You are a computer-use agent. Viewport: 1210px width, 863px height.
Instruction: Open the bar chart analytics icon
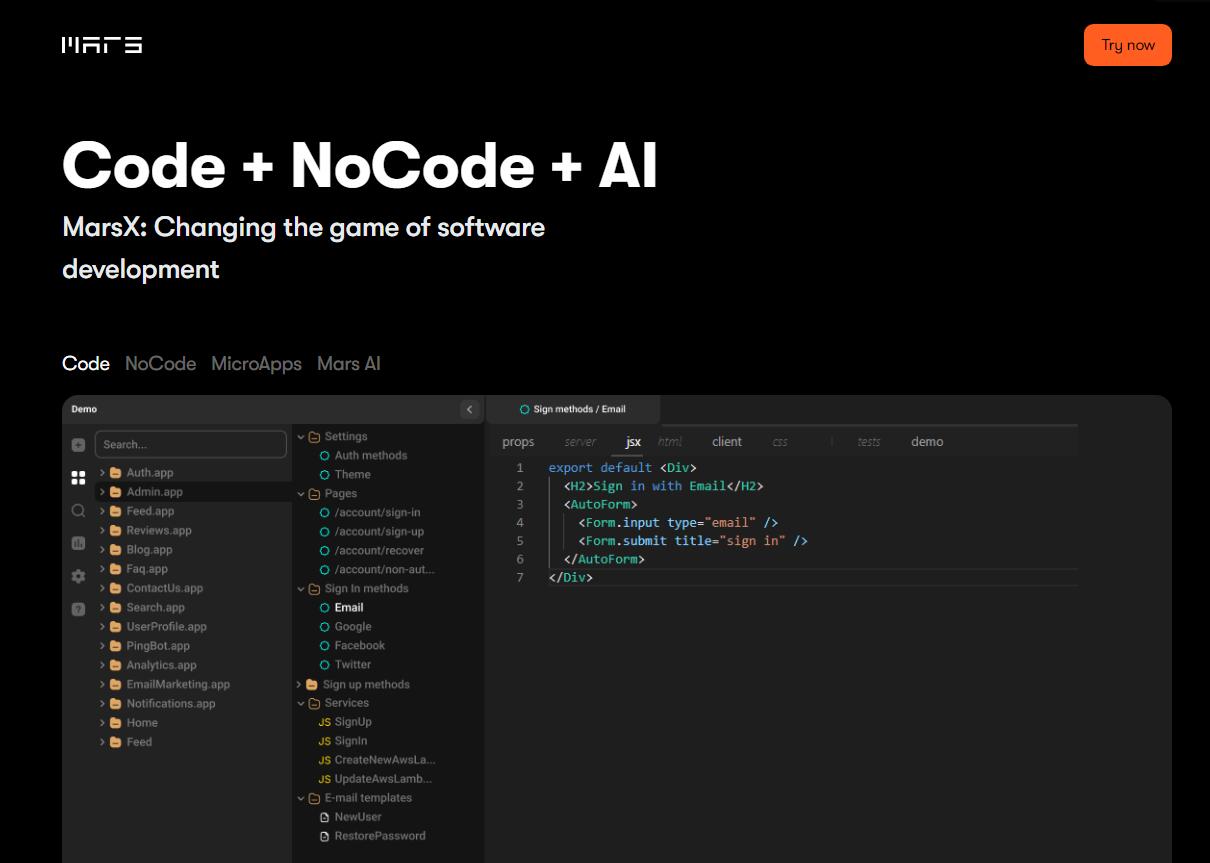78,543
